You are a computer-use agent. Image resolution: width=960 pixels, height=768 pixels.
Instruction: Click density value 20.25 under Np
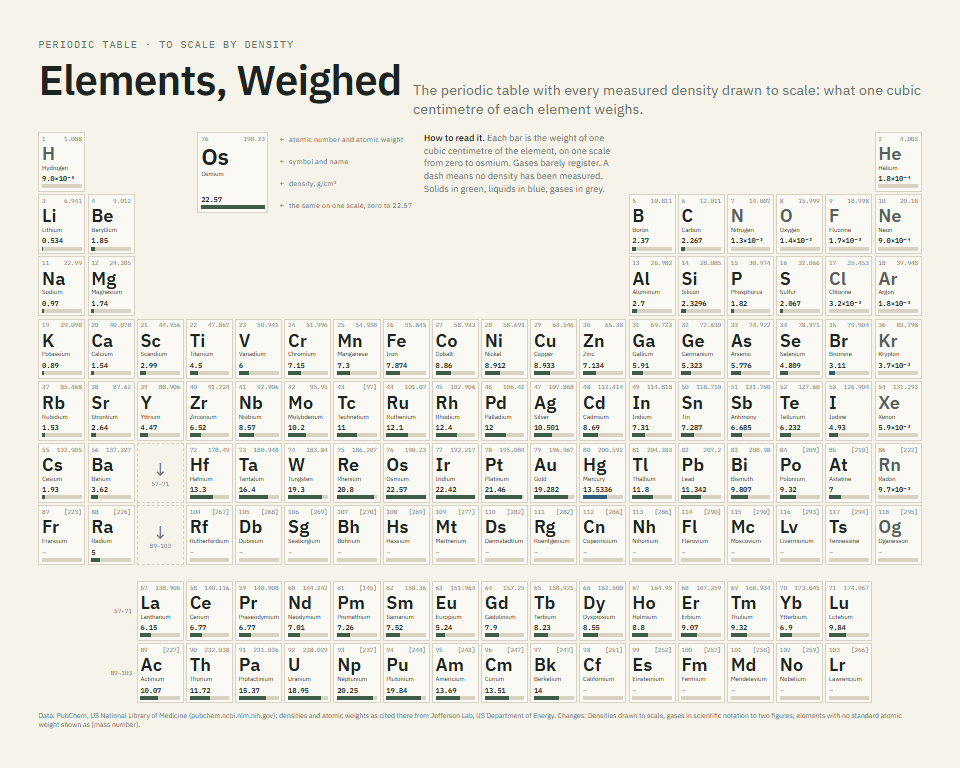(x=347, y=690)
